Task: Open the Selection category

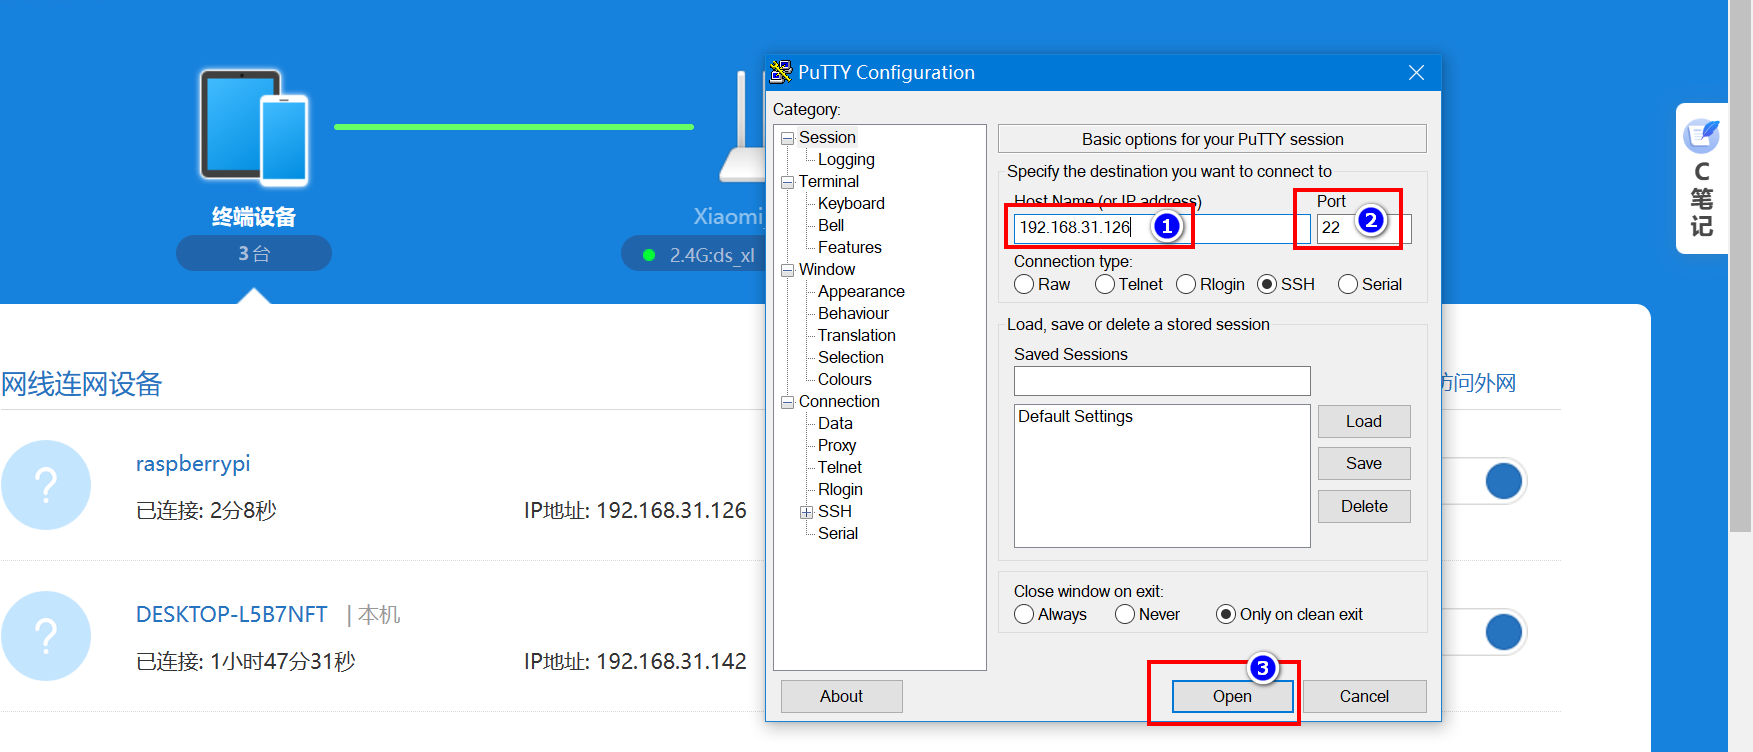Action: coord(851,357)
